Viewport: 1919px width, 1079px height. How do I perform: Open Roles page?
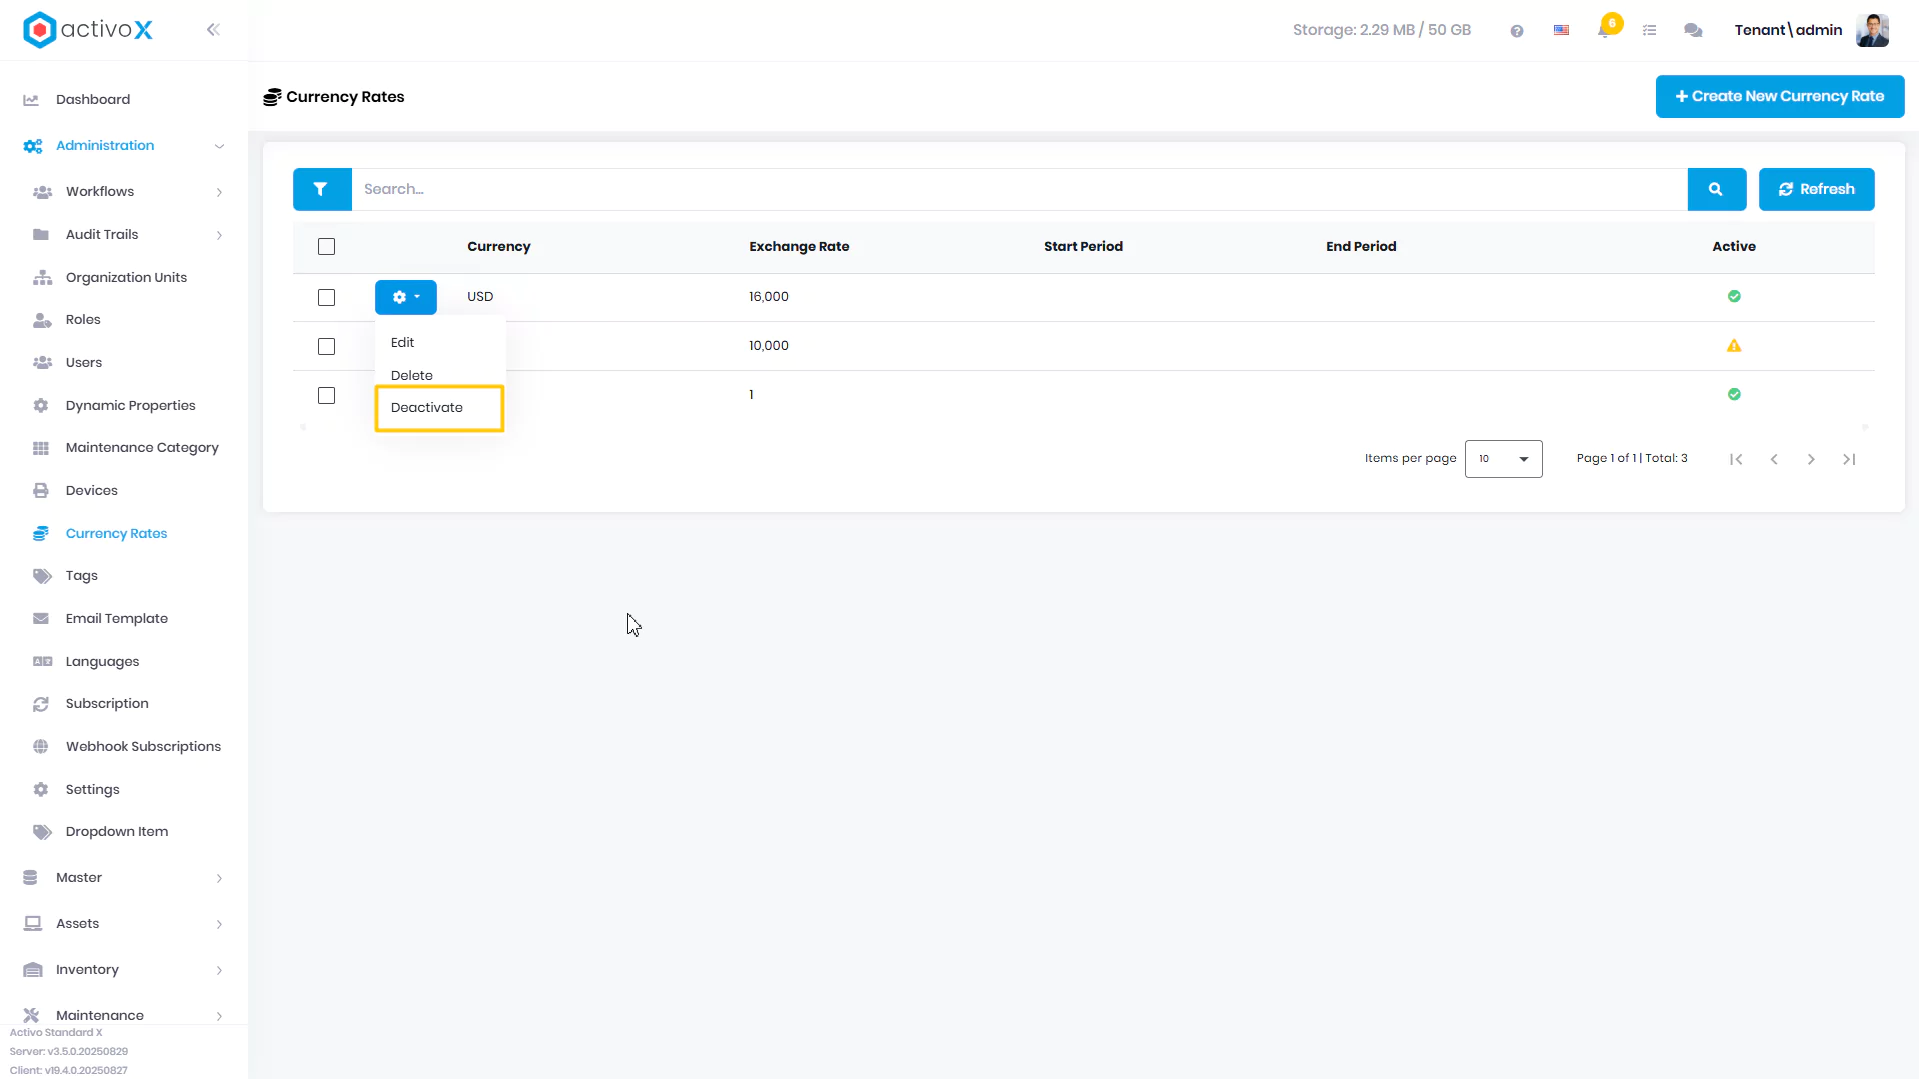tap(83, 320)
